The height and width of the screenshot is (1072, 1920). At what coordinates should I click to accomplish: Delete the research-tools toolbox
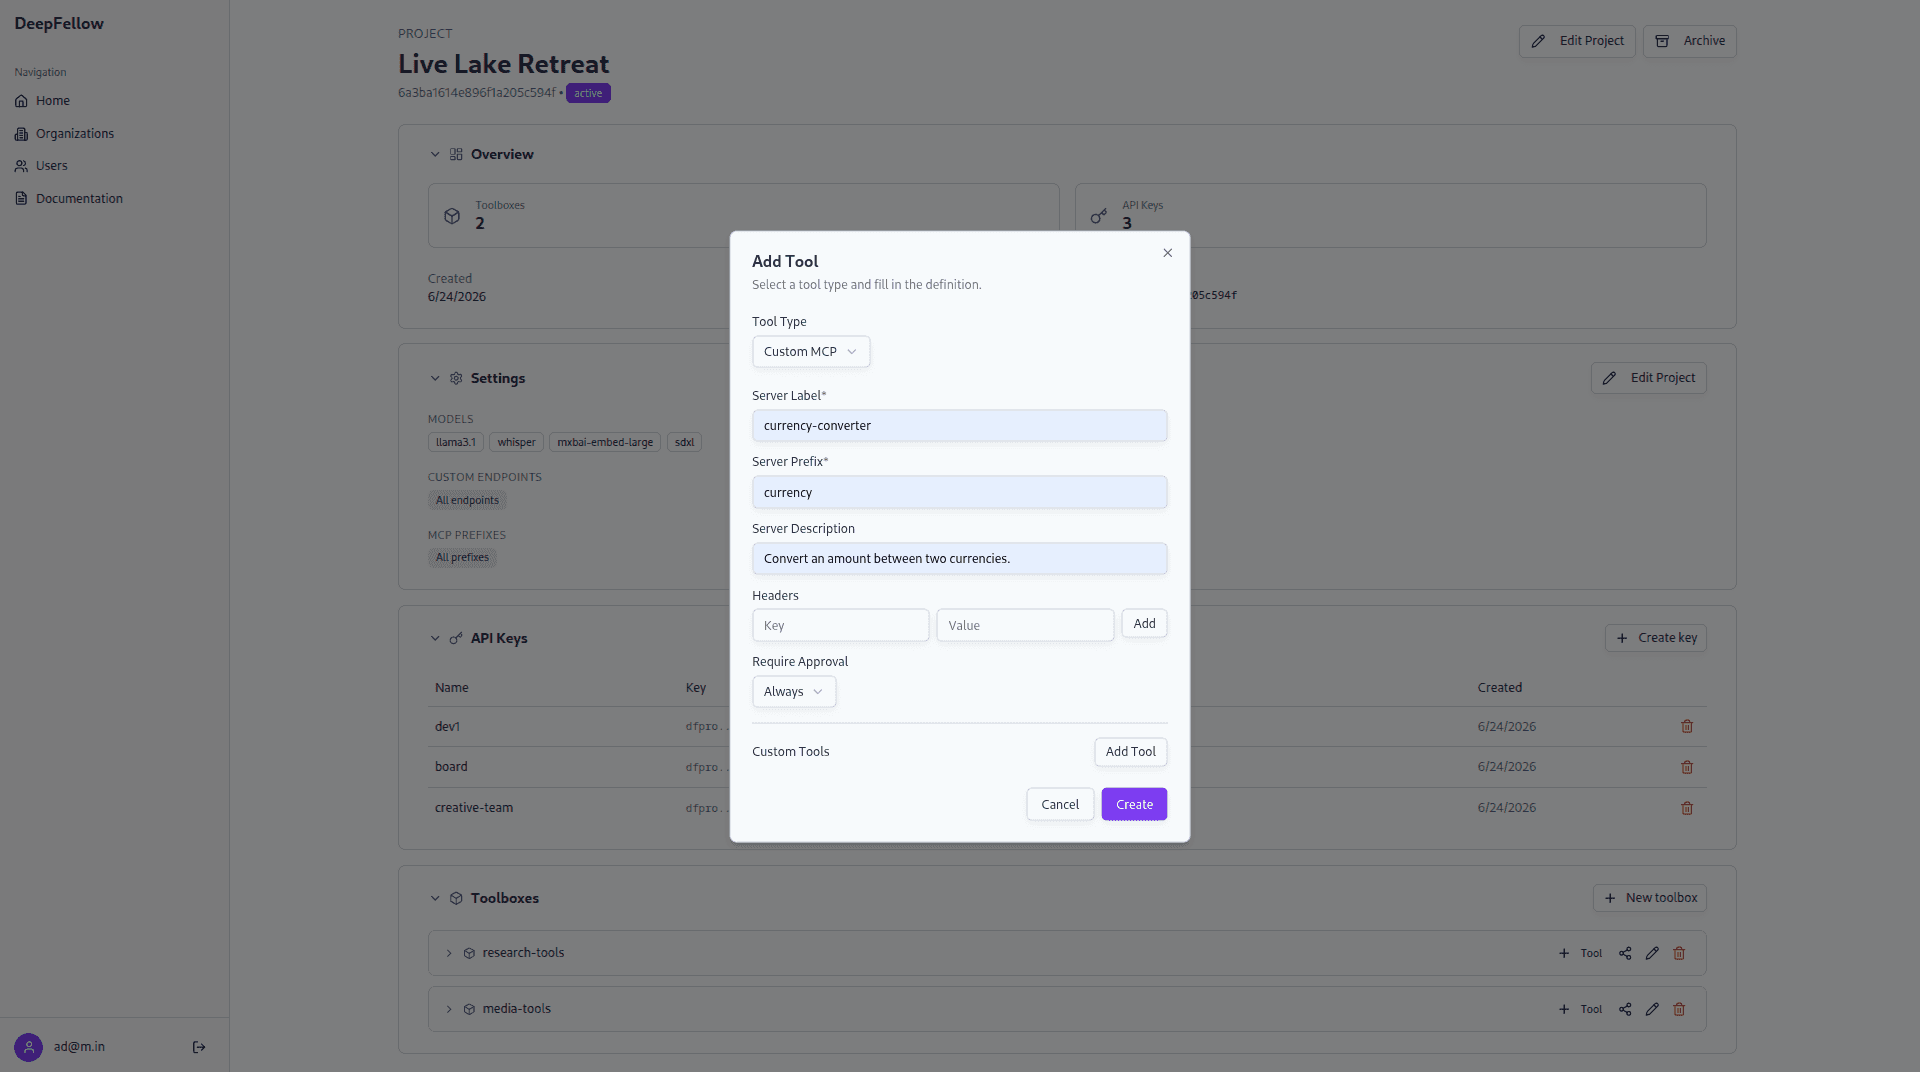pyautogui.click(x=1679, y=954)
